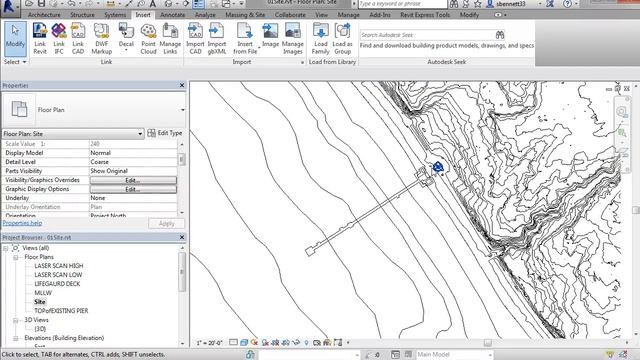This screenshot has height=360, width=640.
Task: Switch to the Architecture tab
Action: pyautogui.click(x=44, y=15)
